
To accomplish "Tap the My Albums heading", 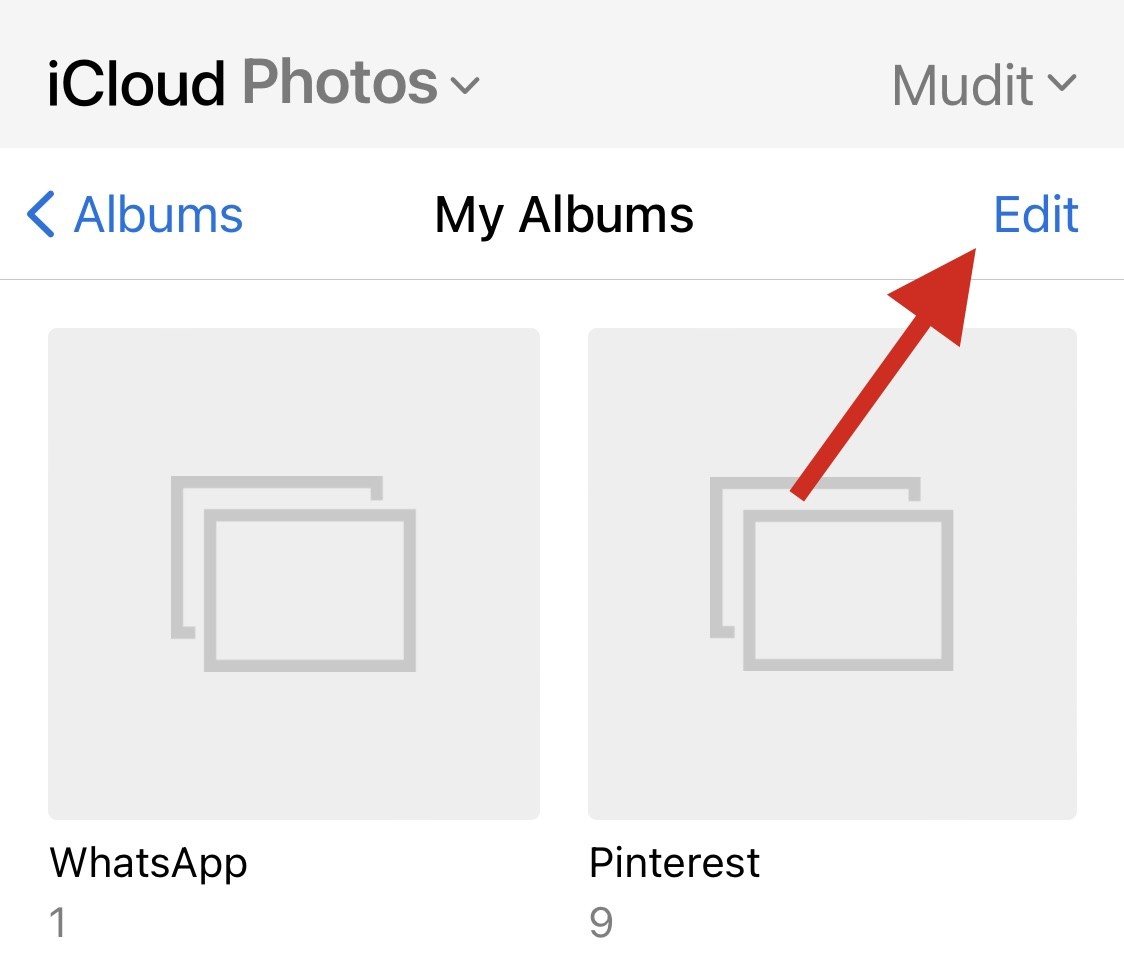I will (x=564, y=215).
